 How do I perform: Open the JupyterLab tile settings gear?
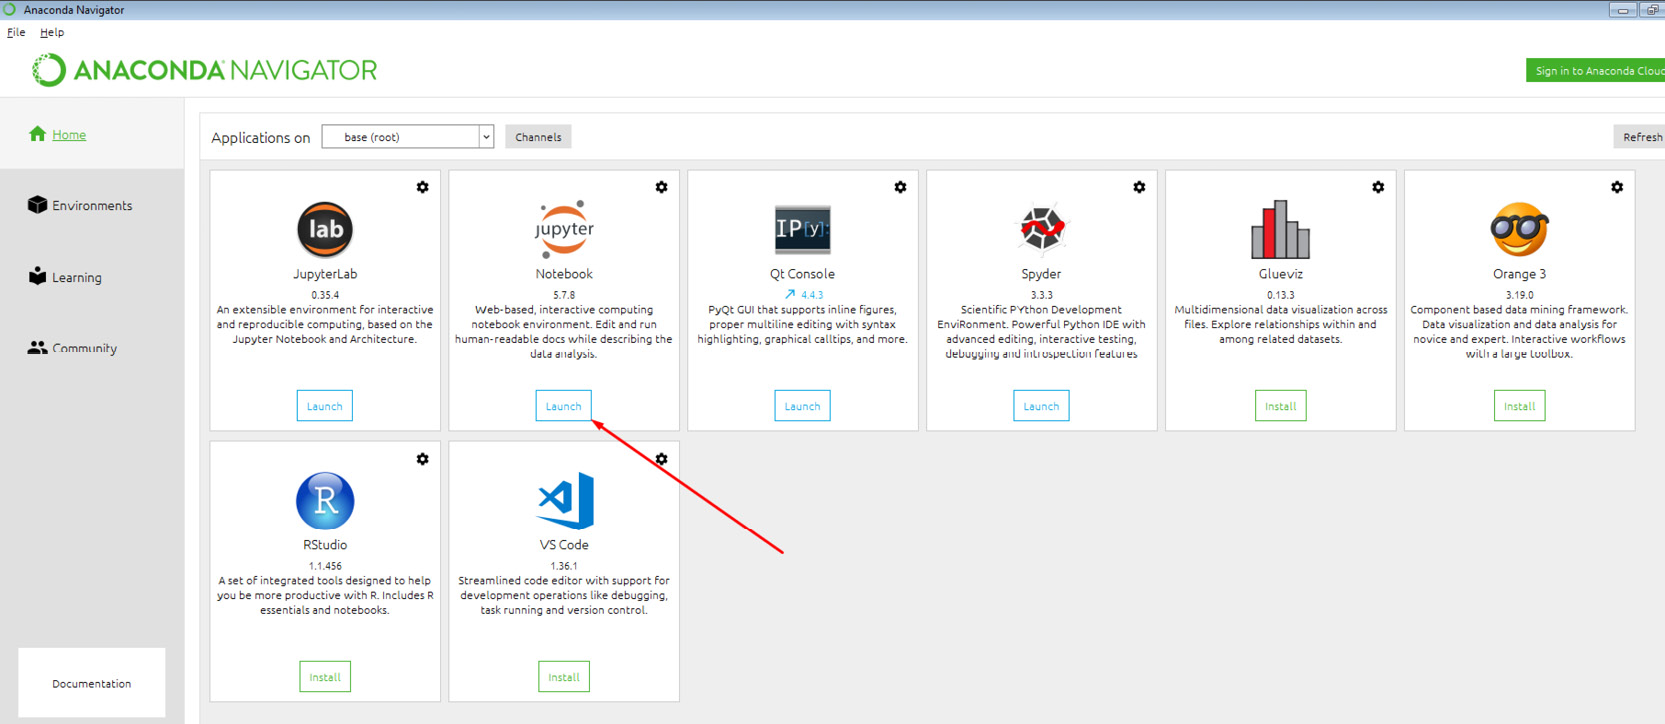(422, 187)
